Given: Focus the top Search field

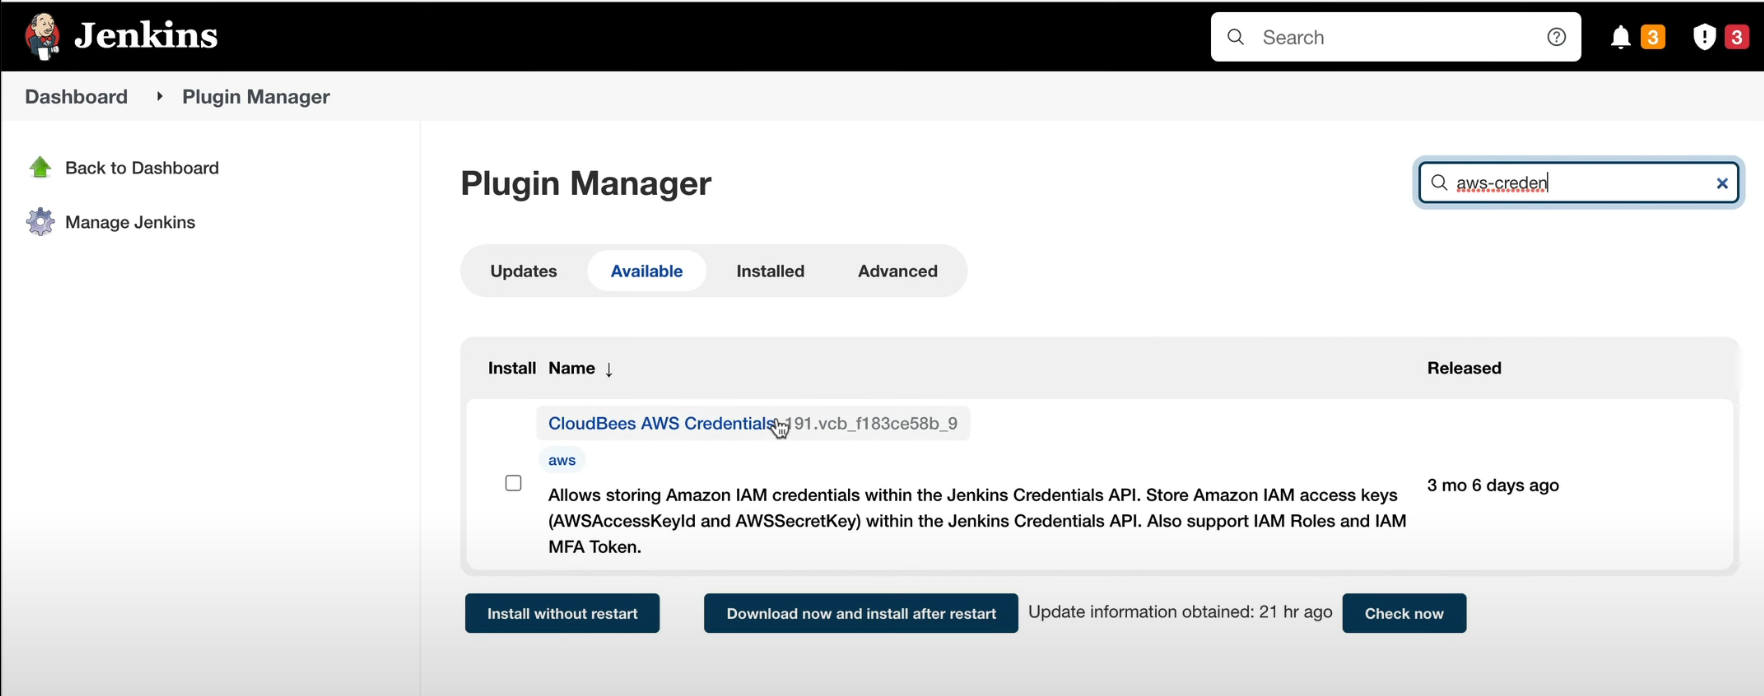Looking at the screenshot, I should (1395, 37).
